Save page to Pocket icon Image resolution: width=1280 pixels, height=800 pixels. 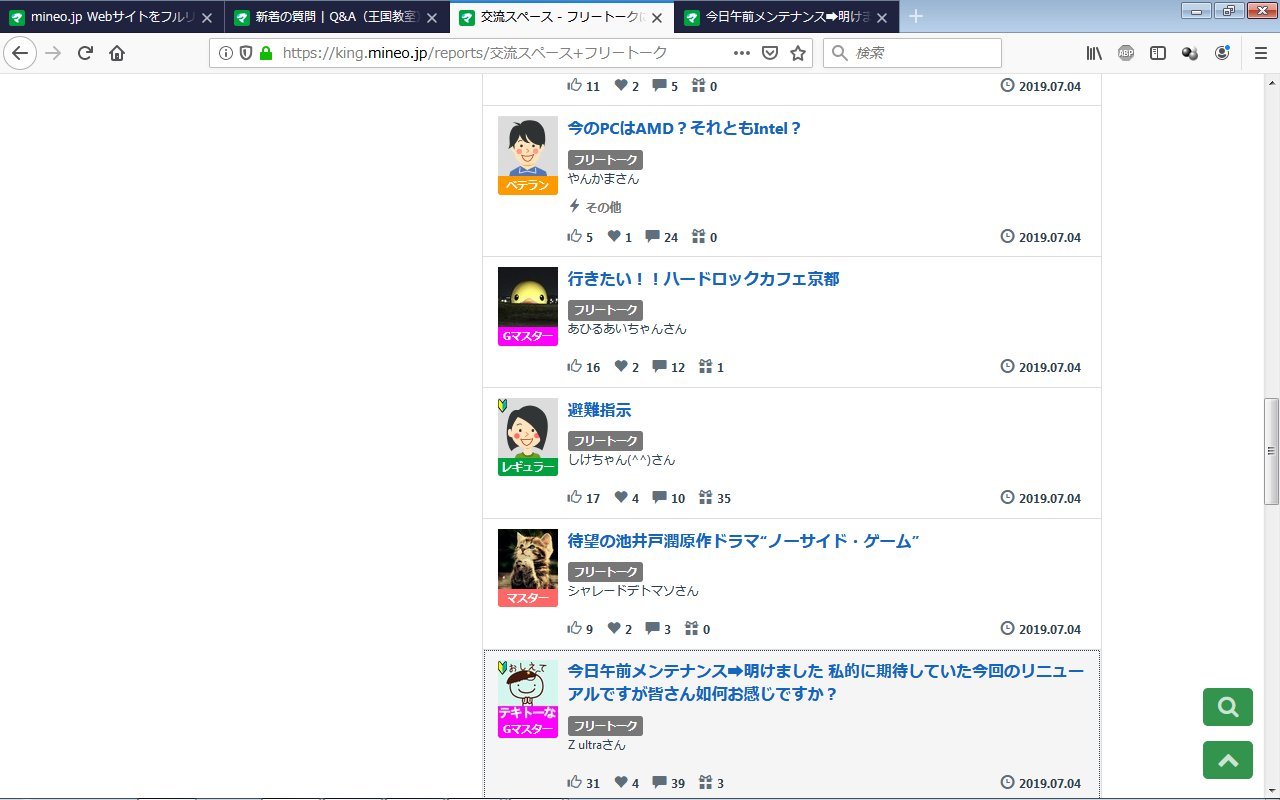coord(770,53)
